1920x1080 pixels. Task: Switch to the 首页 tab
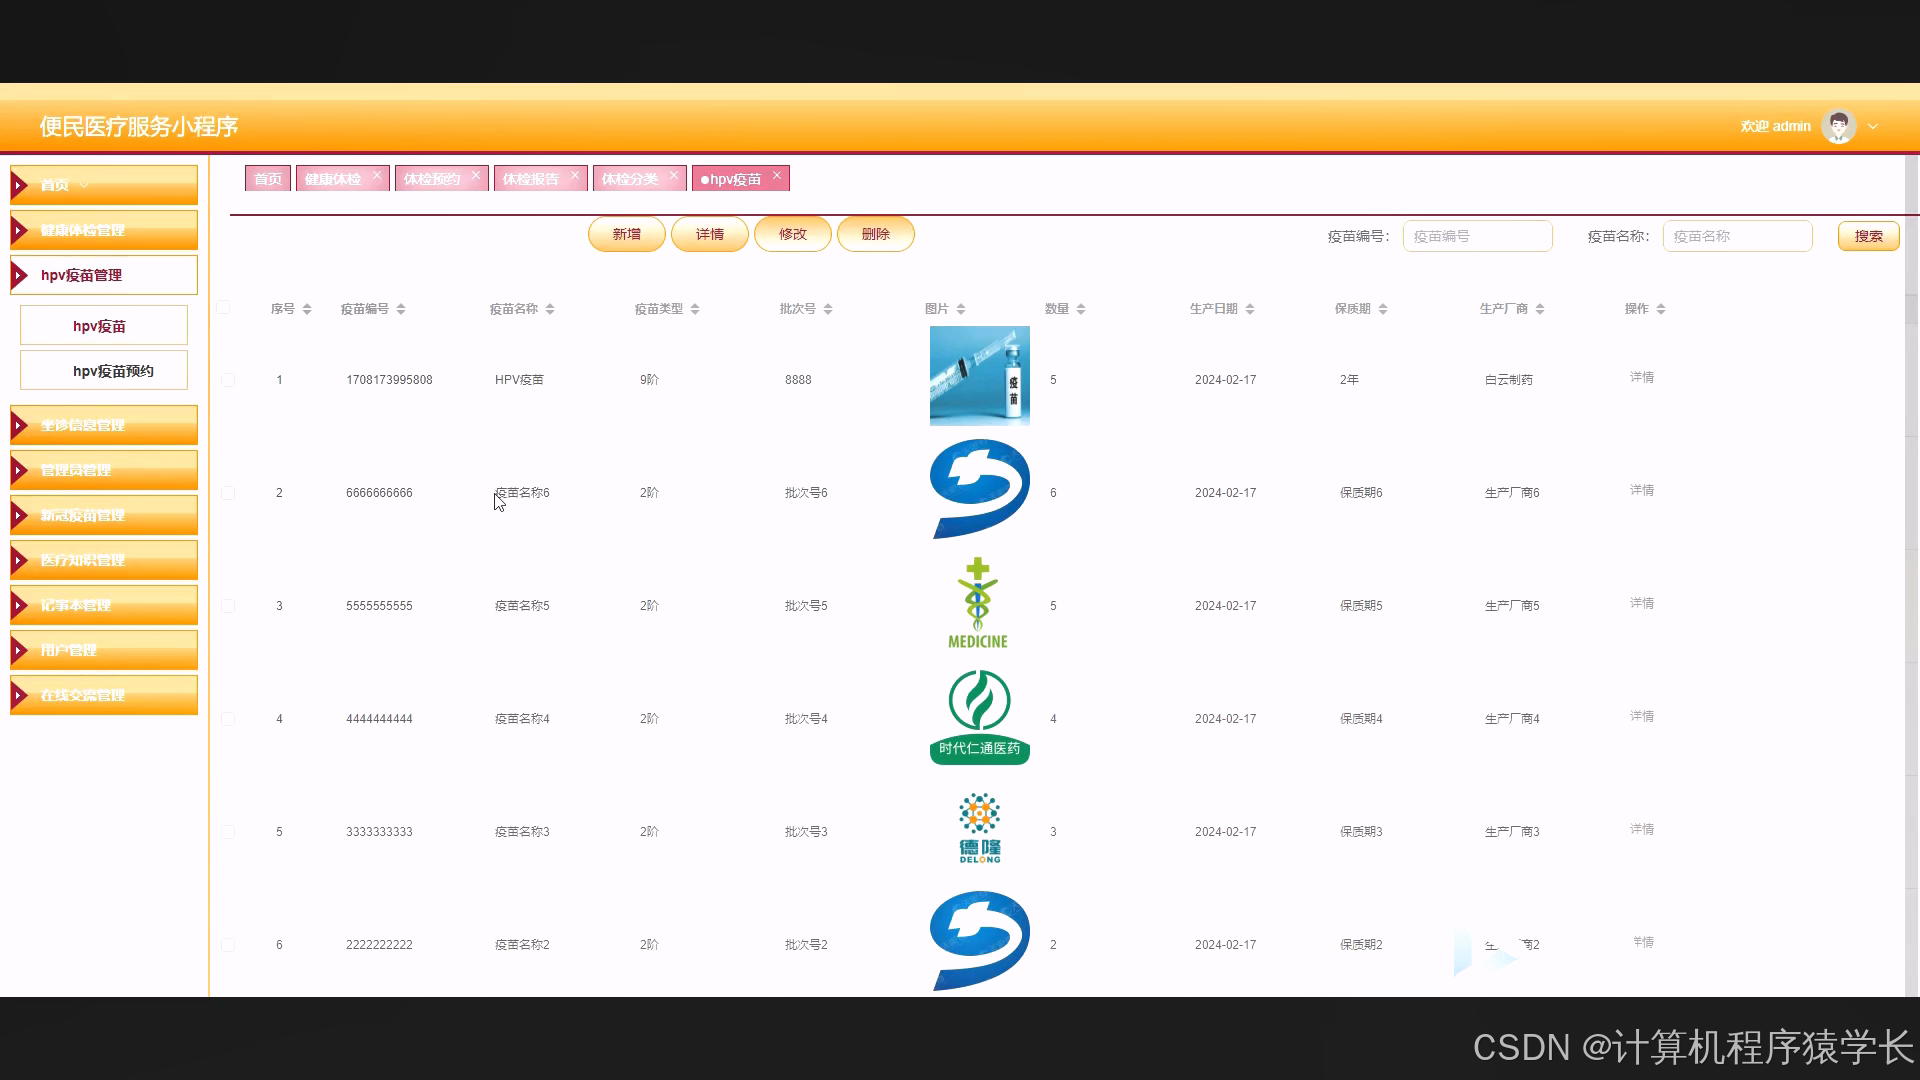pyautogui.click(x=268, y=179)
